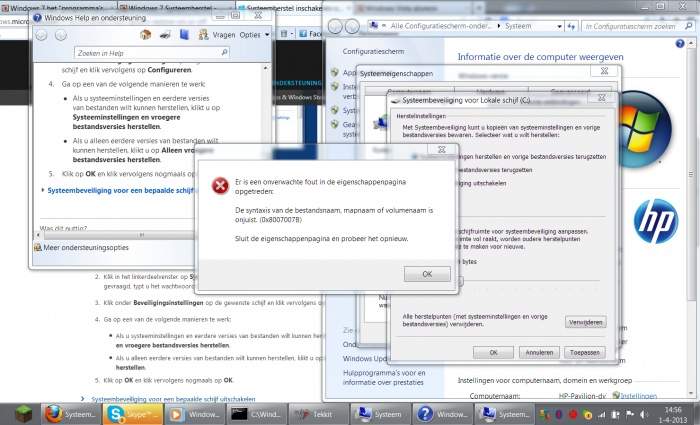
Task: Click the Facebook icon in browser toolbar
Action: (x=304, y=33)
